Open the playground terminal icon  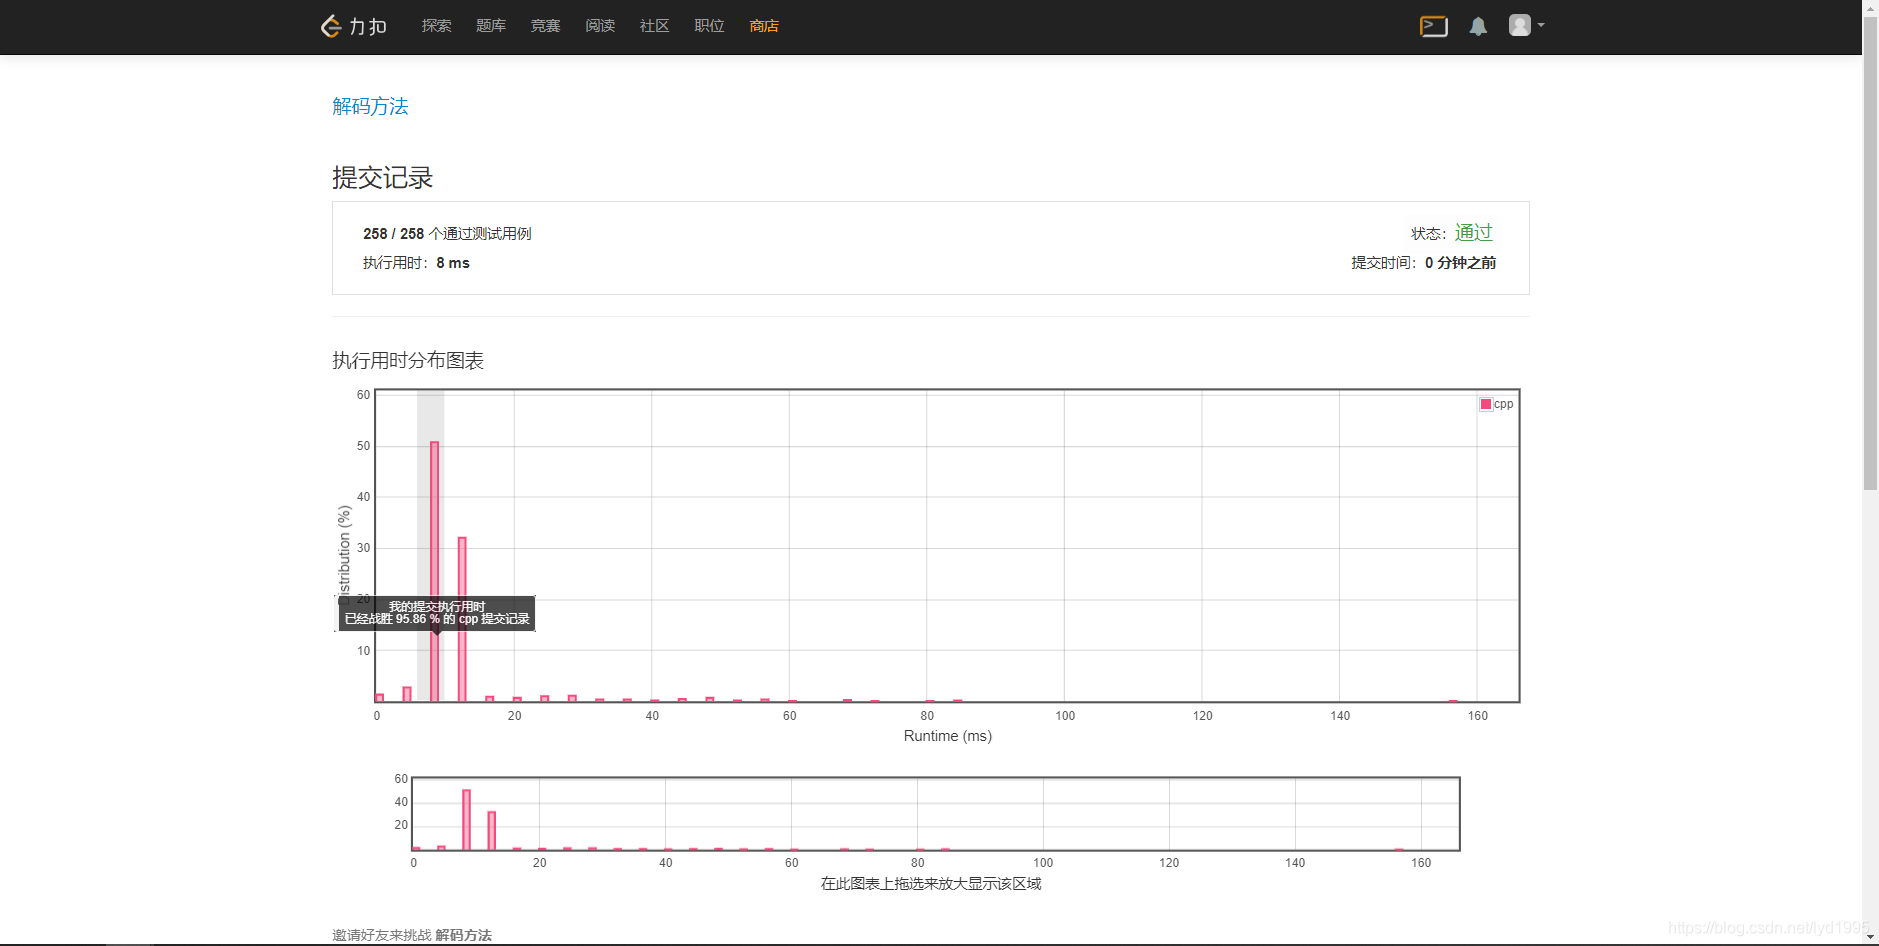tap(1433, 26)
